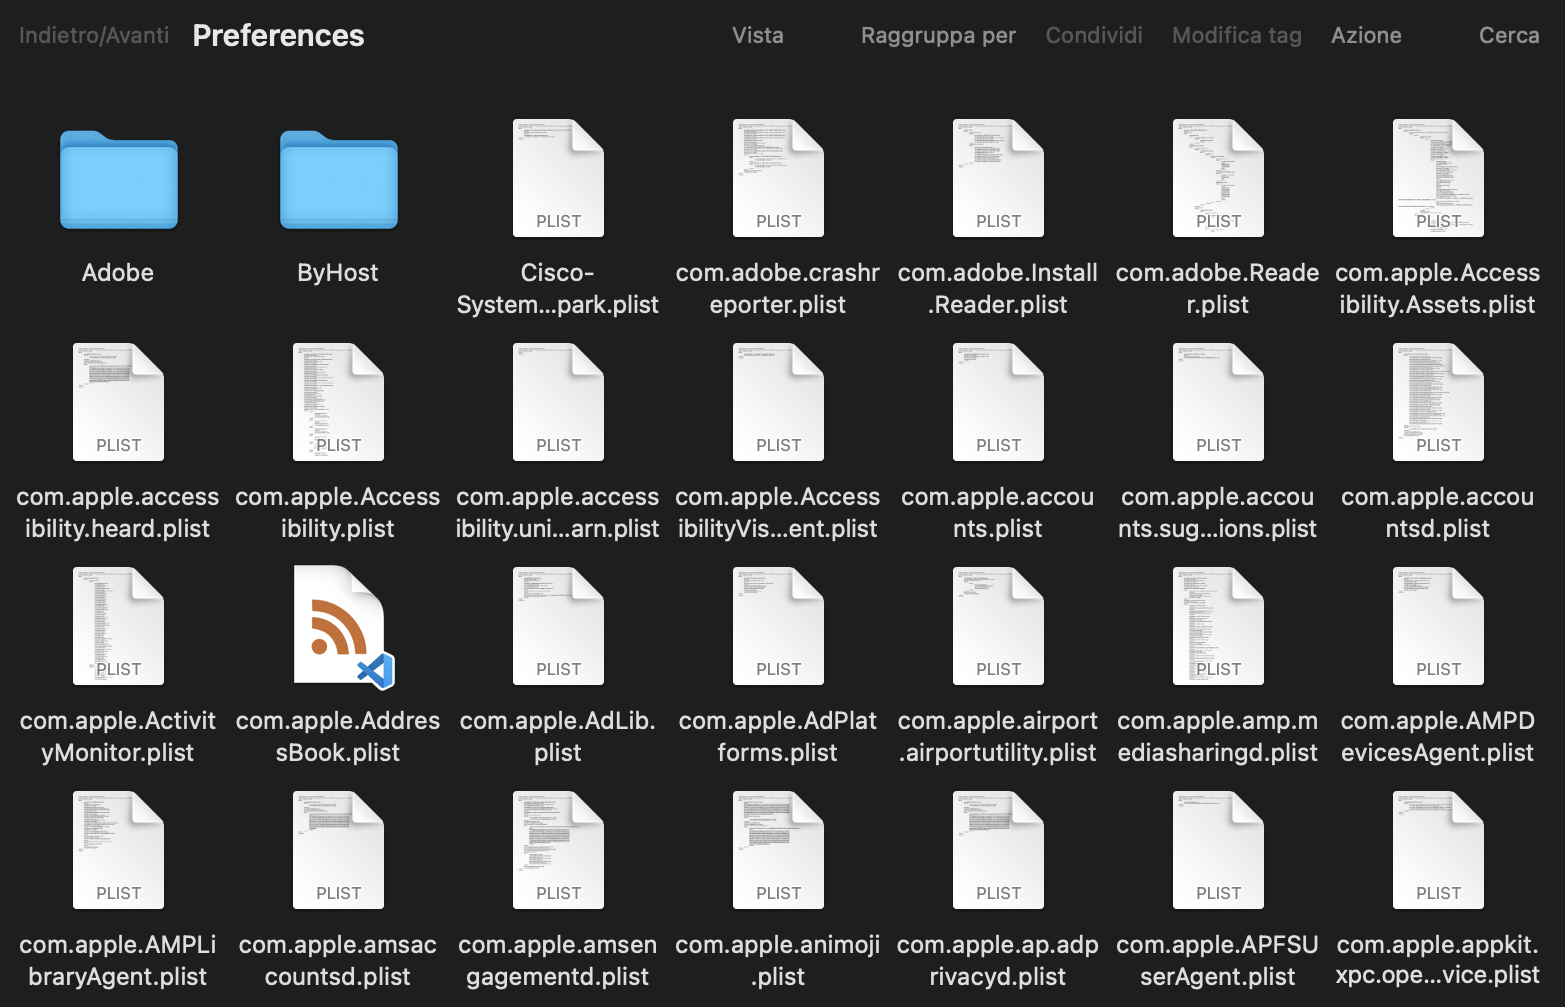1565x1007 pixels.
Task: Select the com.apple.Accessibility.plist icon
Action: [x=338, y=401]
